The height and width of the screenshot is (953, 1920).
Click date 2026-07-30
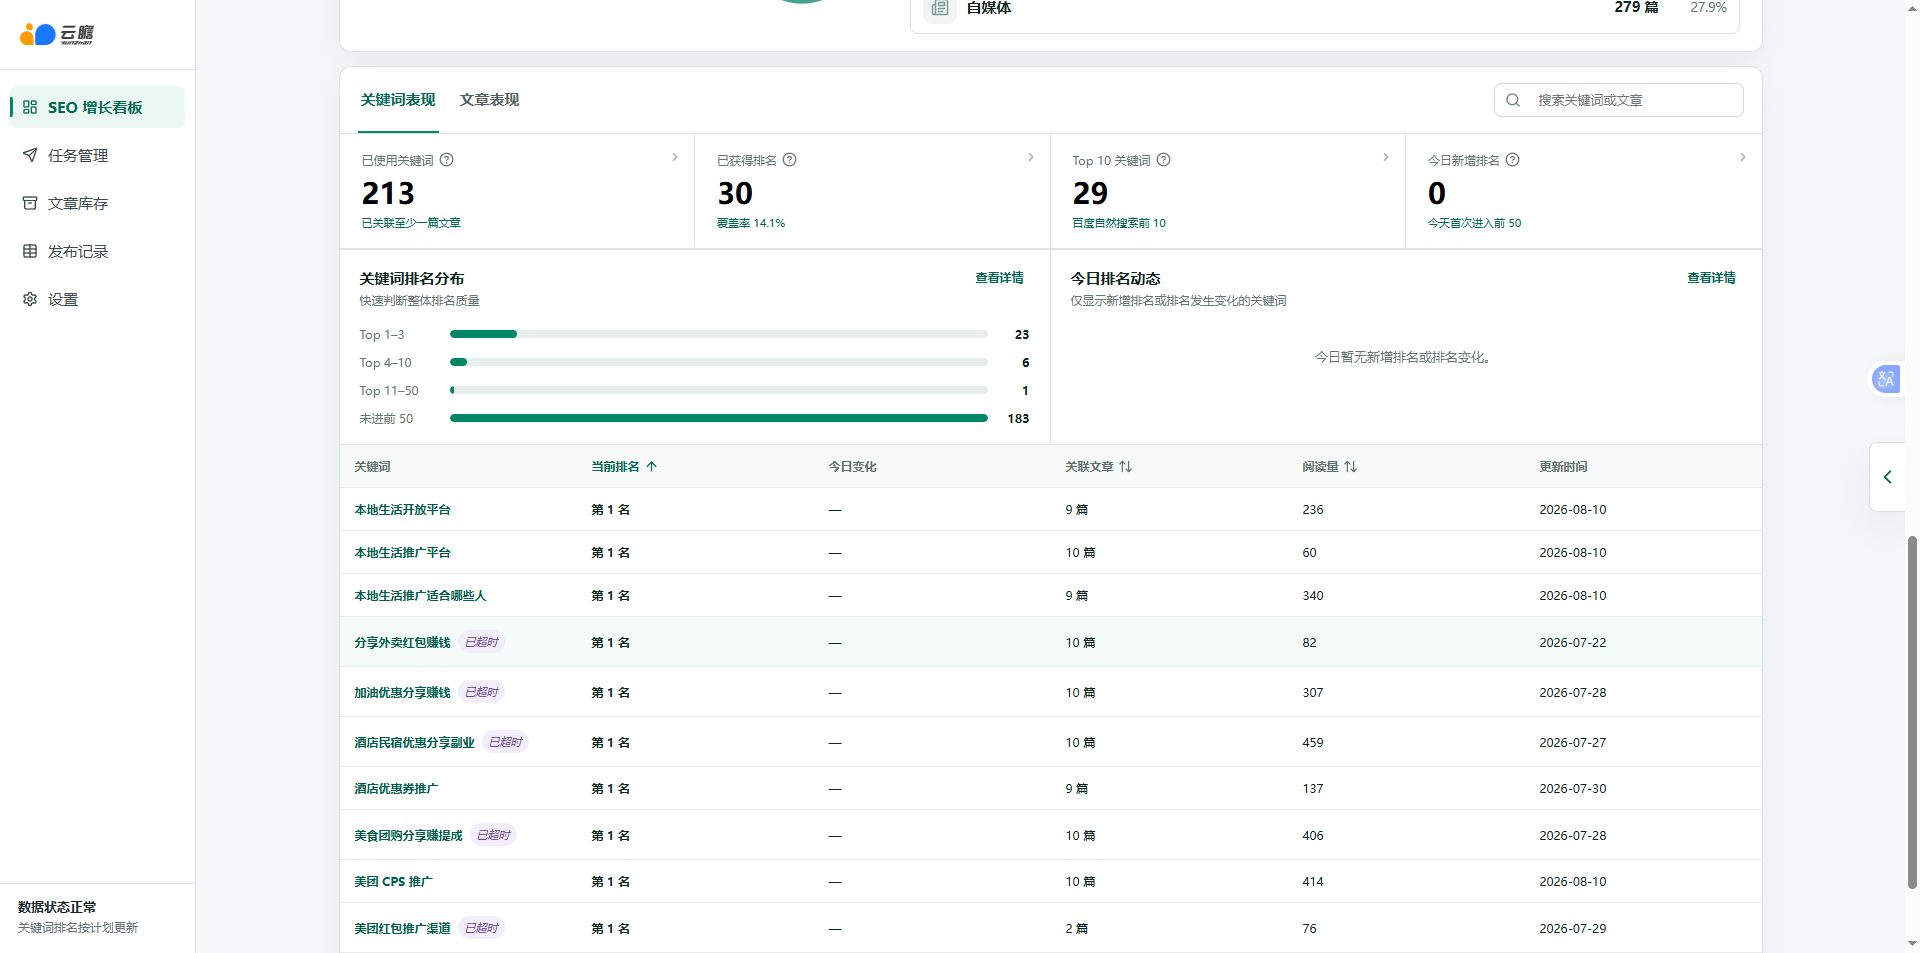point(1573,789)
